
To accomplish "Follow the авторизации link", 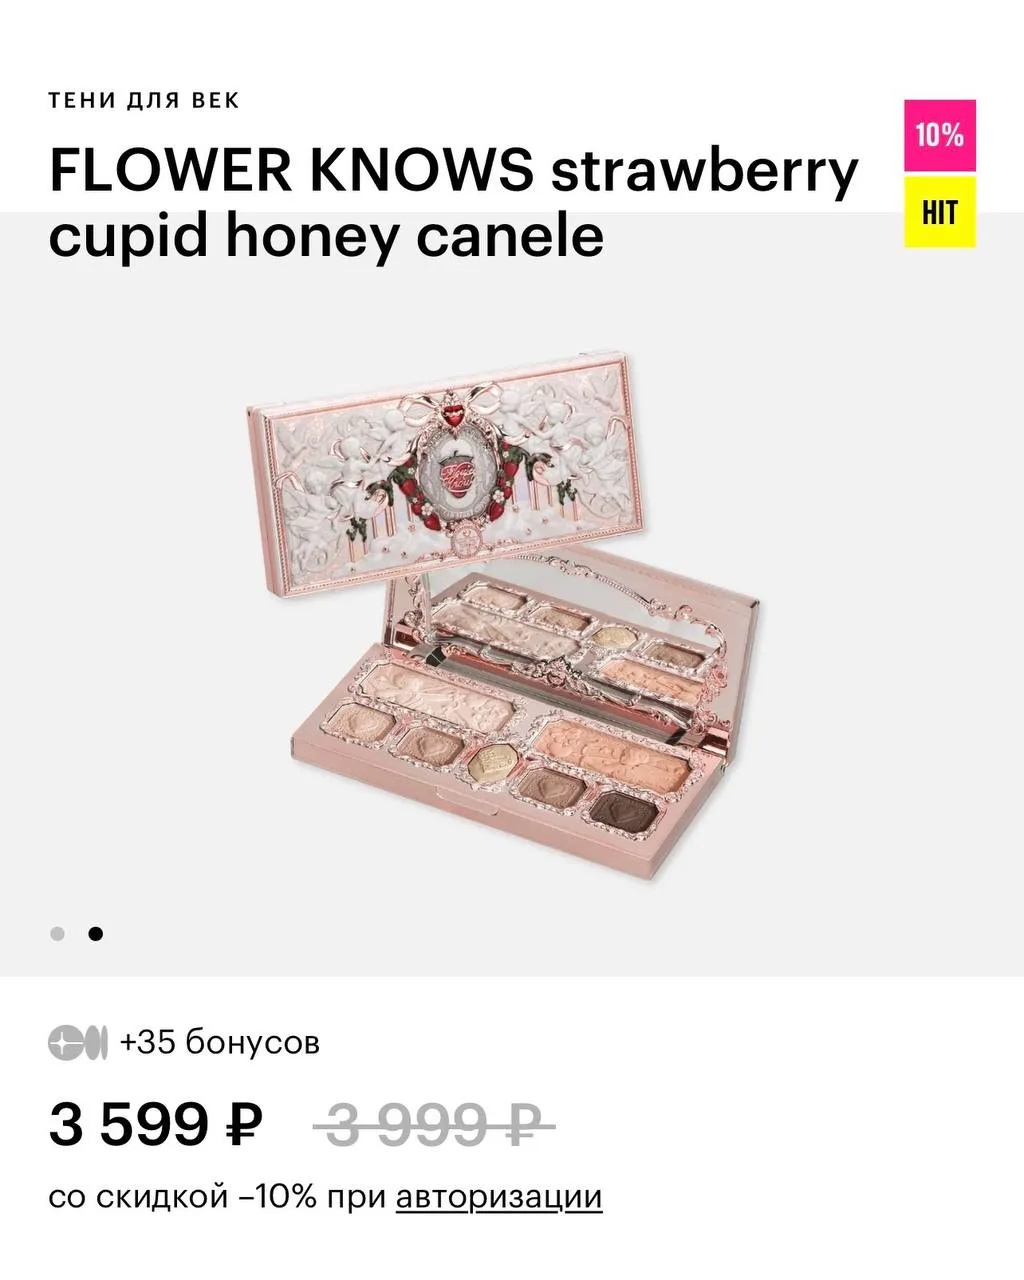I will click(x=499, y=1197).
